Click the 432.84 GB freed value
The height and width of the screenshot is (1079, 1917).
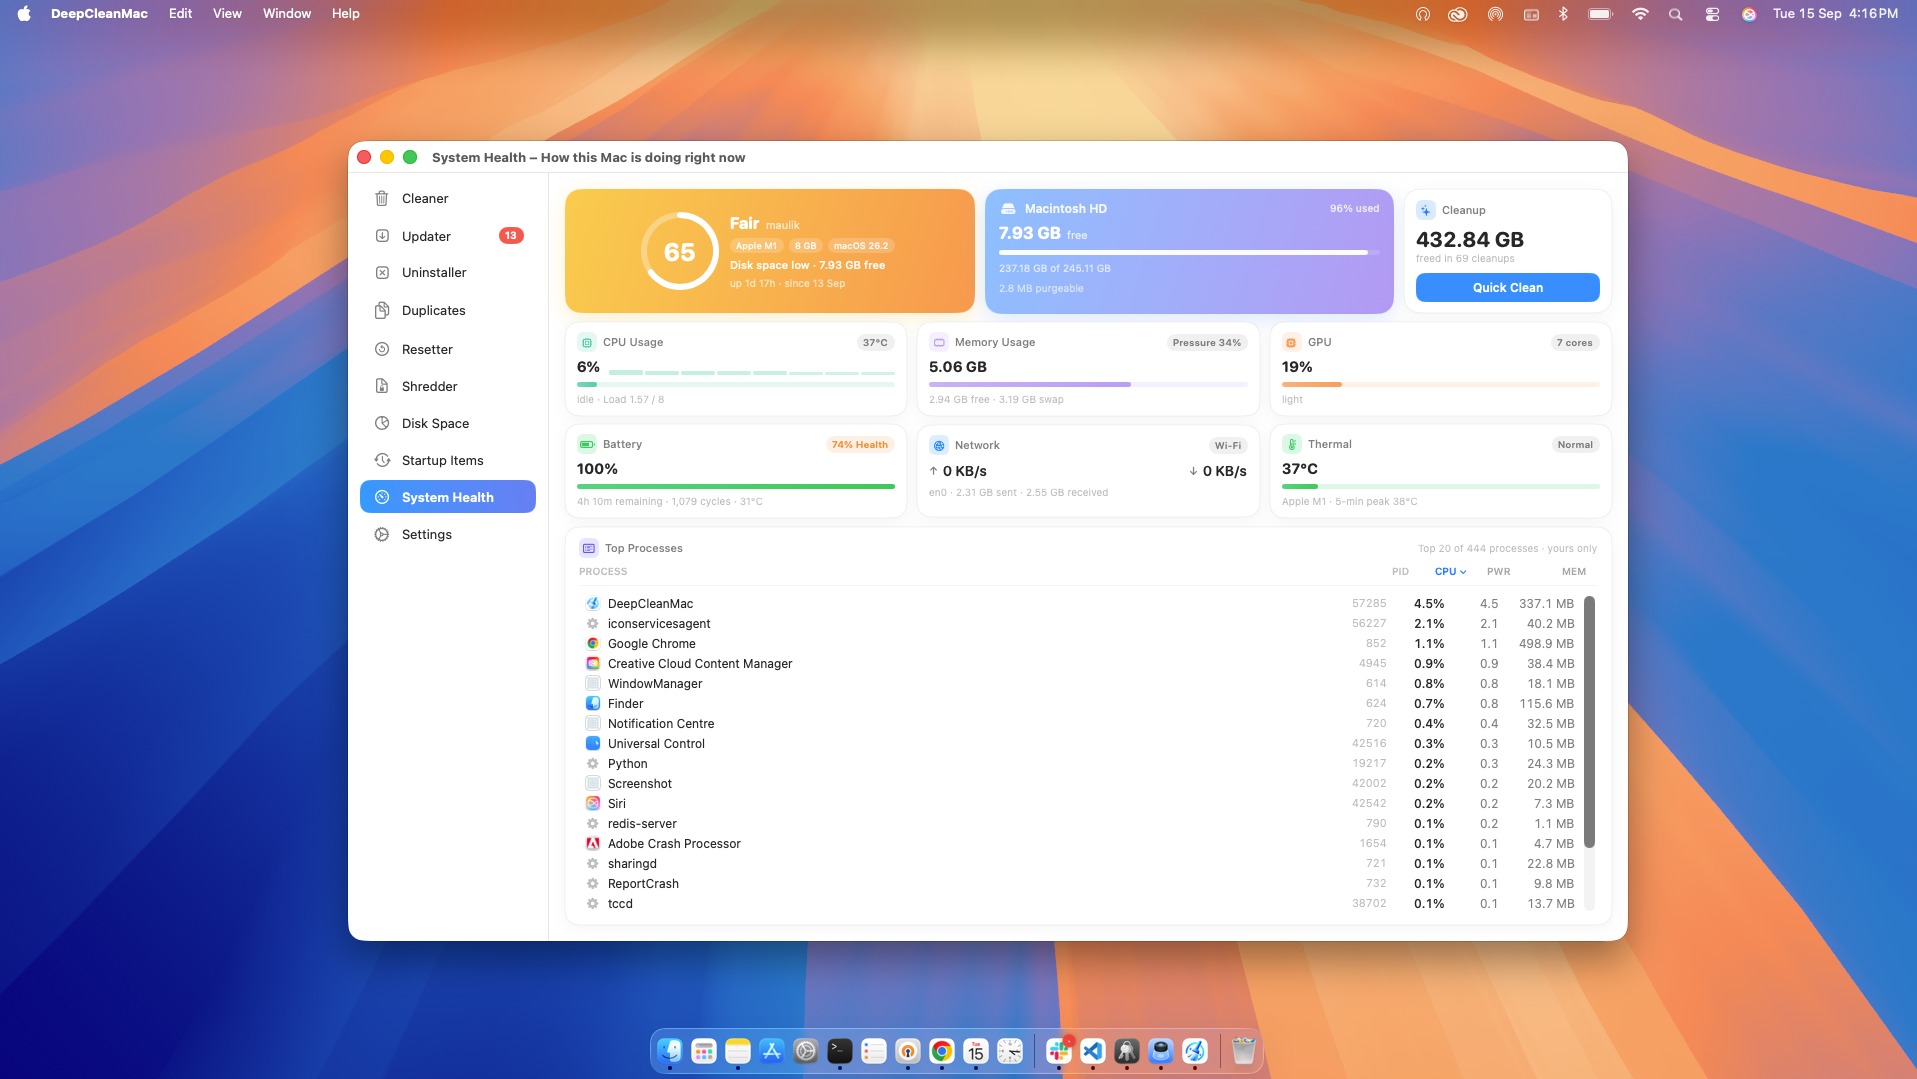tap(1470, 239)
